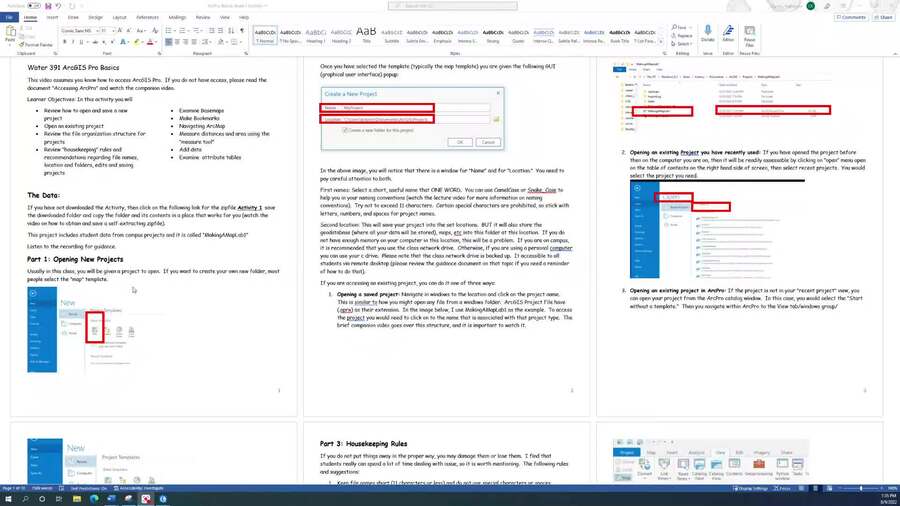Open File Explorer from the taskbar
This screenshot has height=506, width=900.
[76, 499]
